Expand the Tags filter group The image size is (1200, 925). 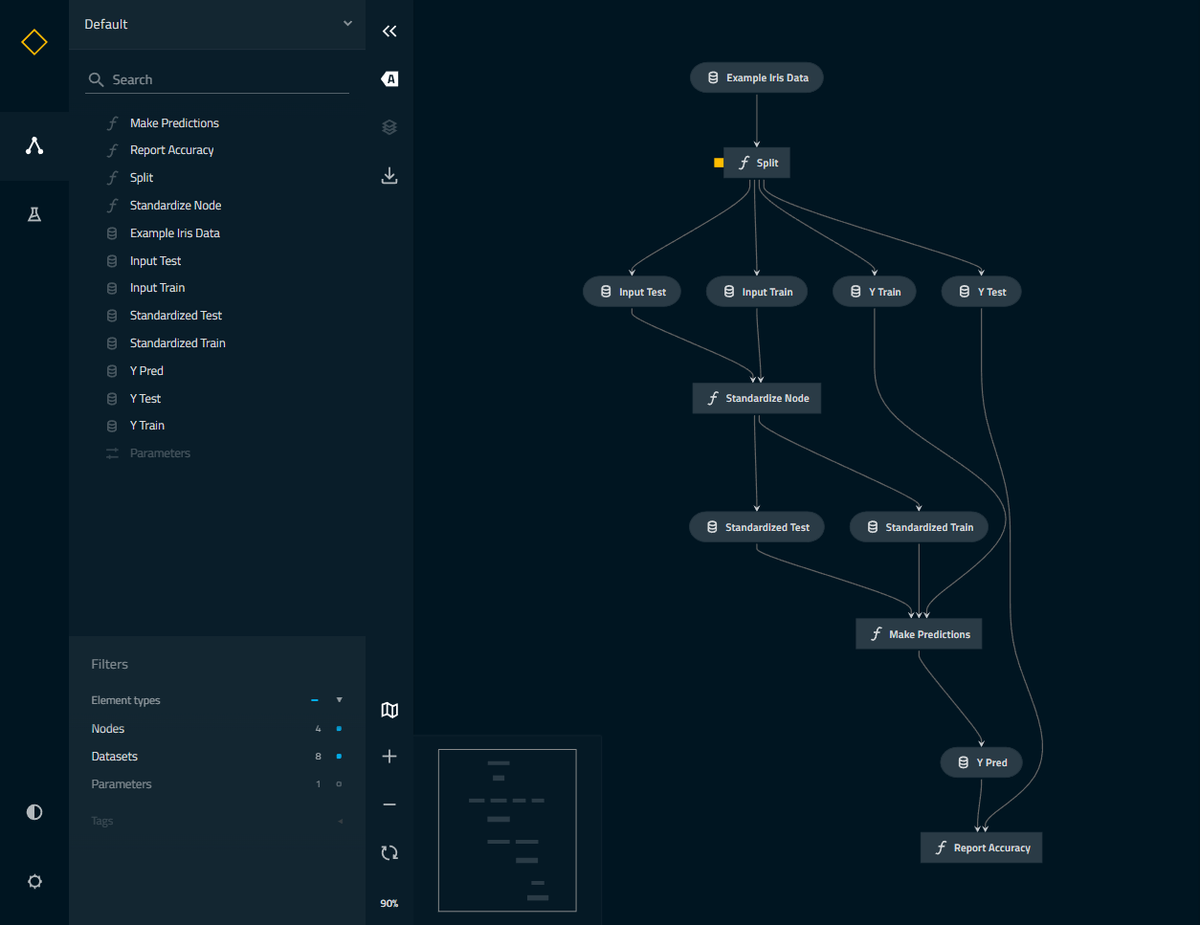tap(339, 821)
